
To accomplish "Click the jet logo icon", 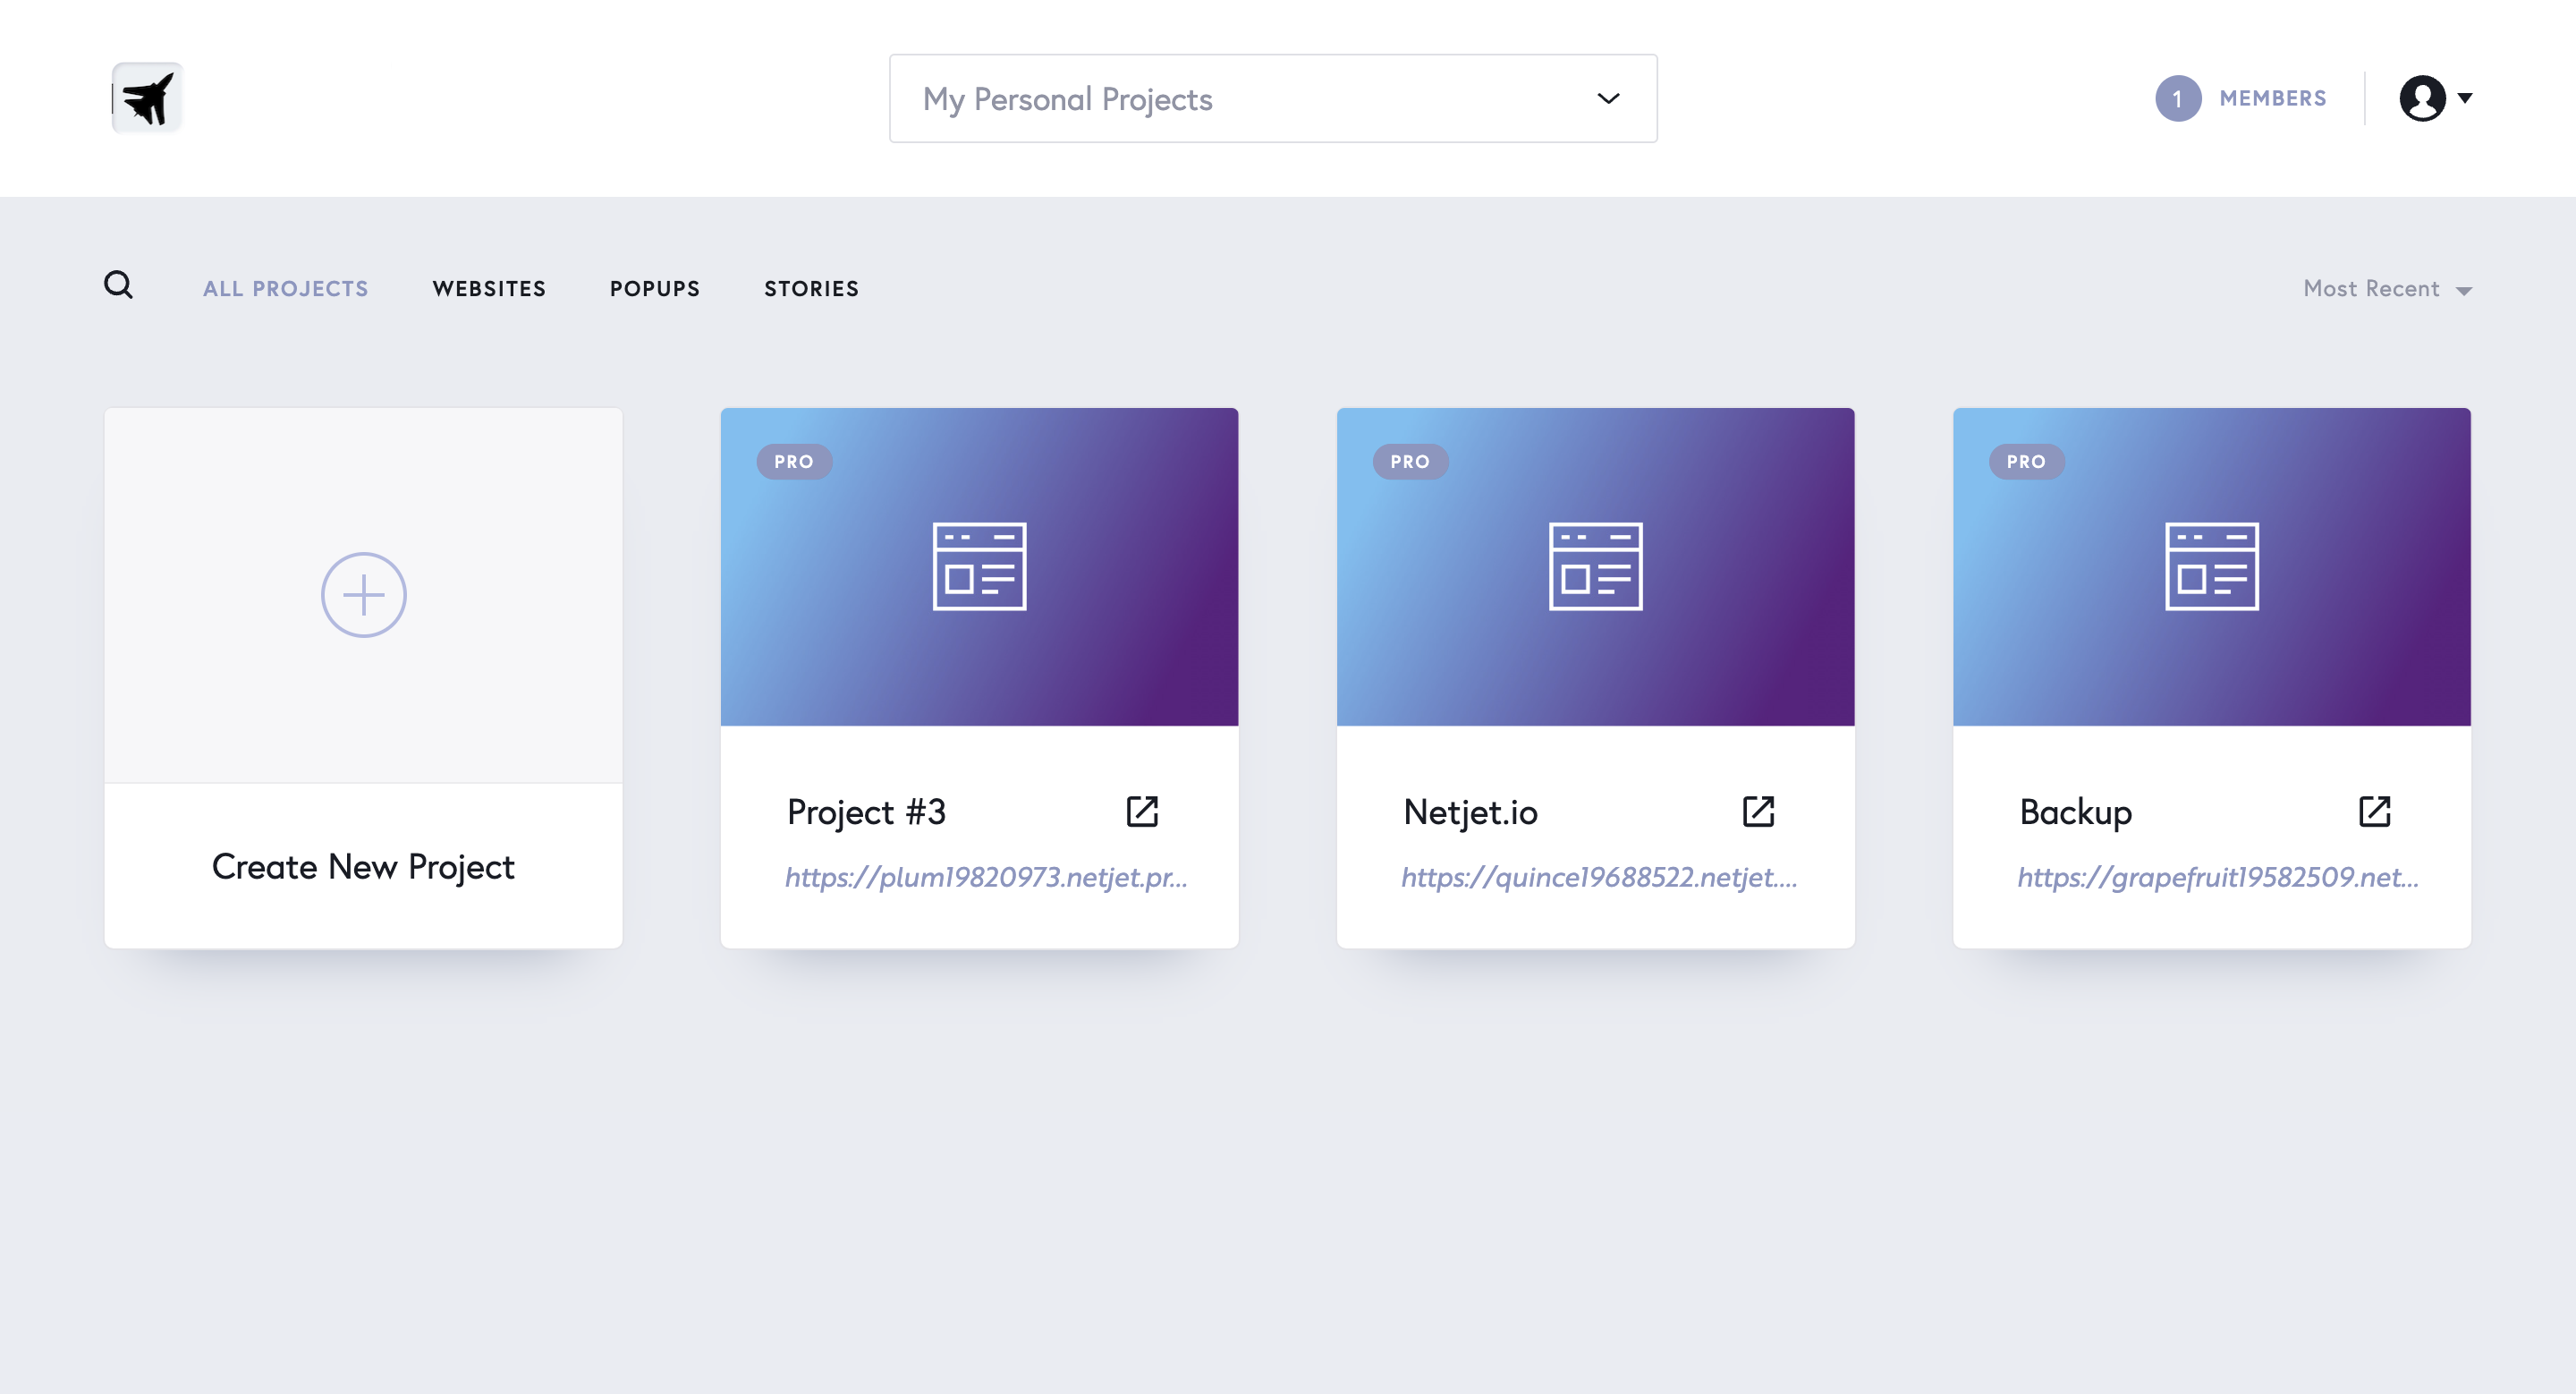I will 147,97.
